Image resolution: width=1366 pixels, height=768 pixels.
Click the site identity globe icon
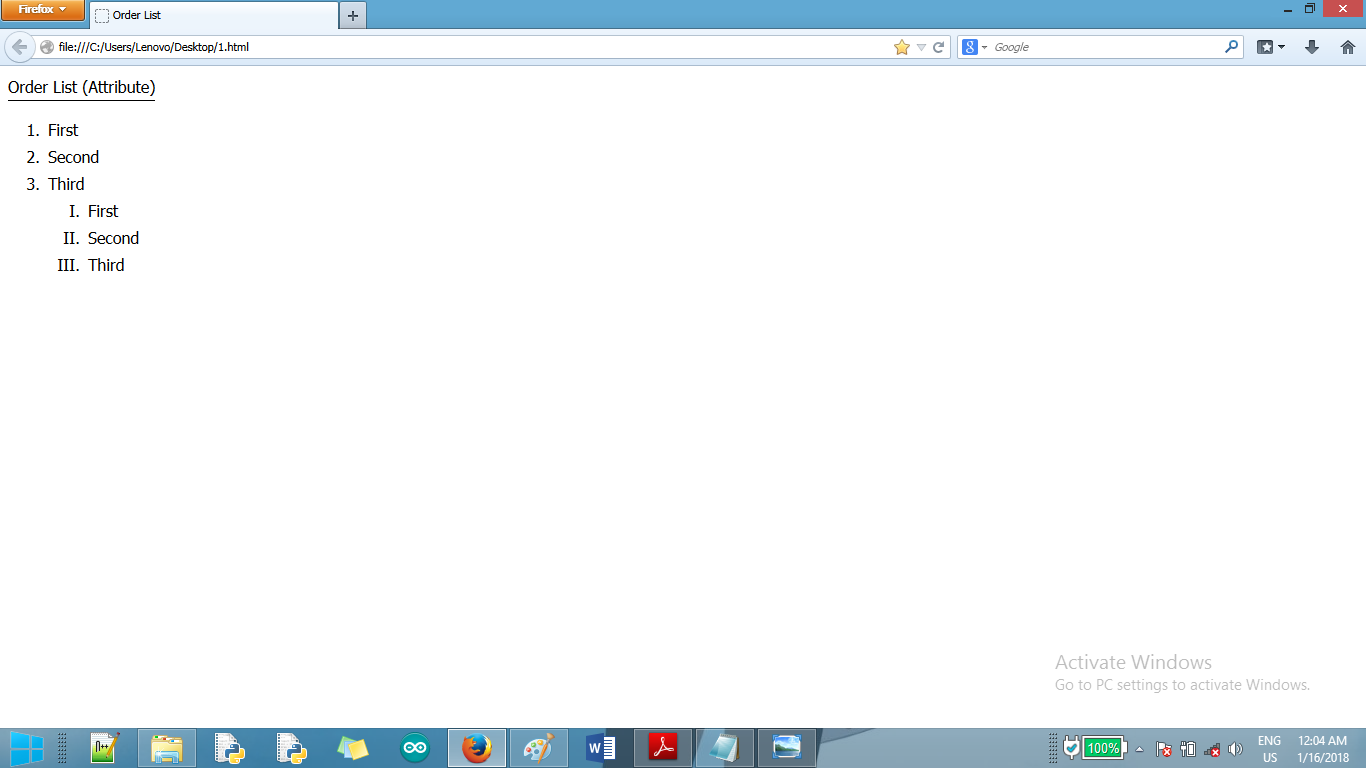47,47
